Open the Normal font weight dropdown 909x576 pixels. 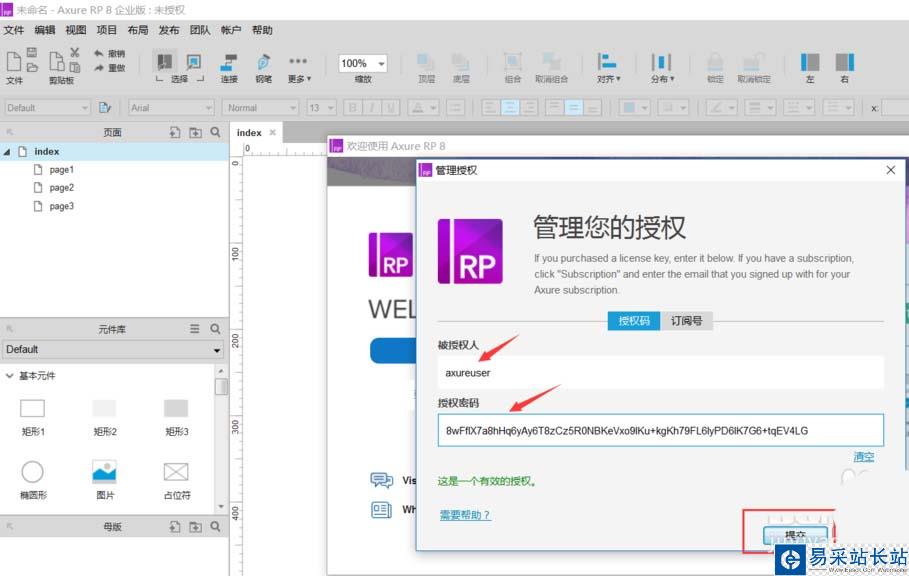click(260, 108)
